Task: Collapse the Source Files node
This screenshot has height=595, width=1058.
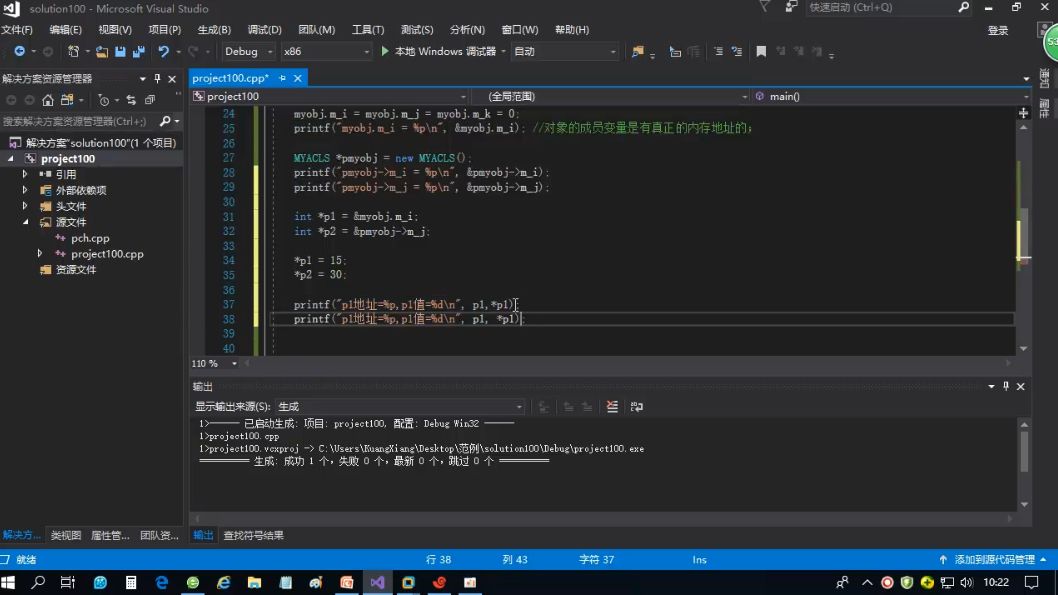Action: (x=25, y=222)
